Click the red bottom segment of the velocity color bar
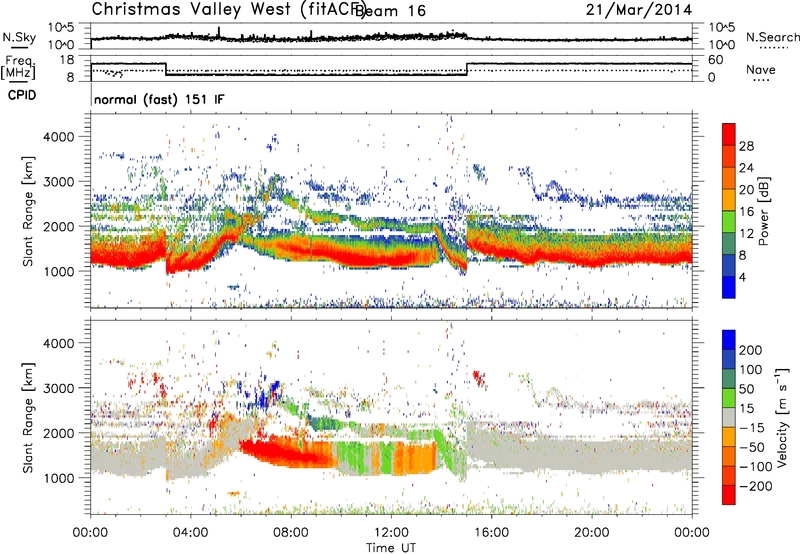Screen dimensions: 800x554 pos(729,495)
